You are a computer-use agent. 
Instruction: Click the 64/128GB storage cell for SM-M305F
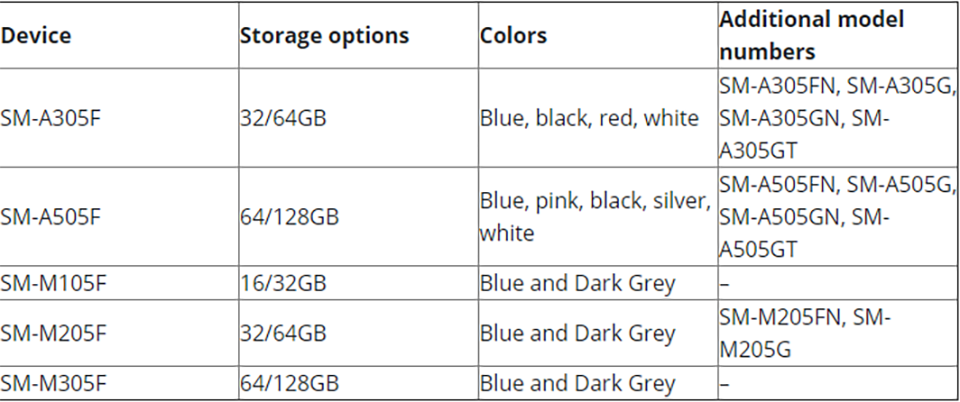coord(359,384)
